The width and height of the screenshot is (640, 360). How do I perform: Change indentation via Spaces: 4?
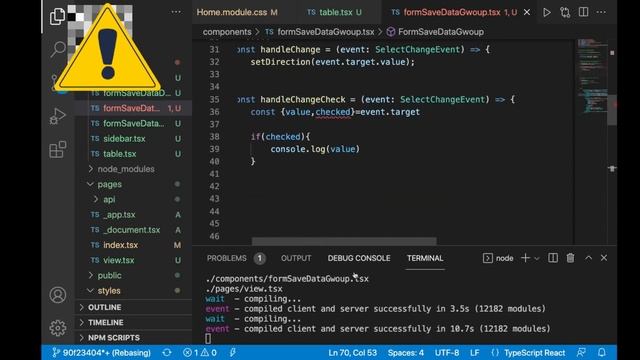(x=406, y=353)
